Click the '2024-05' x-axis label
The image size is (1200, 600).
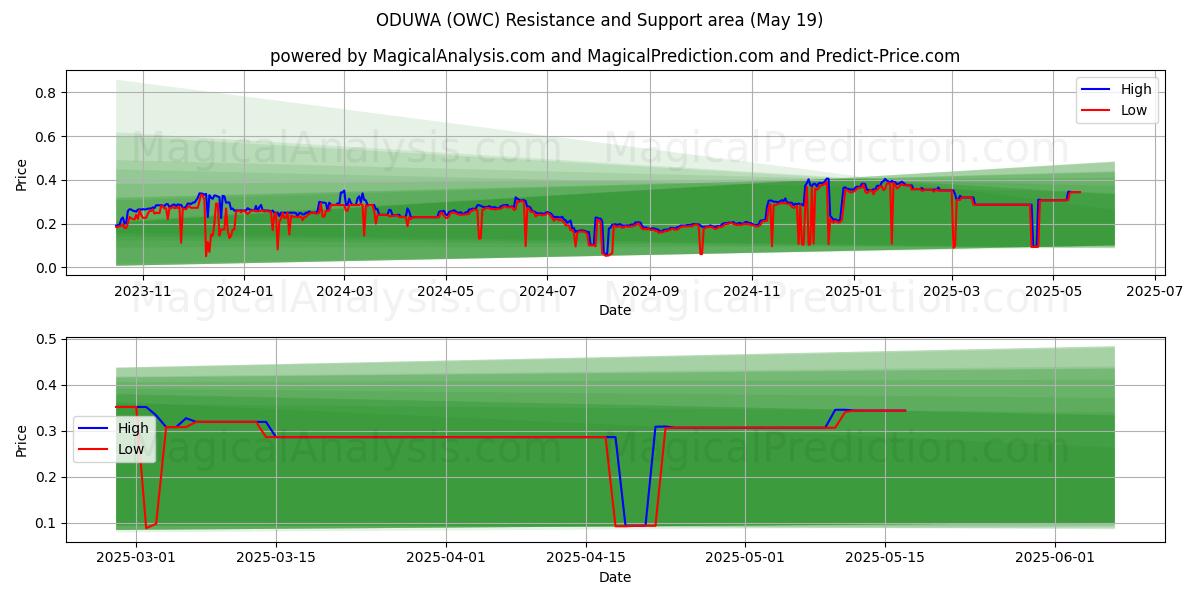(x=446, y=290)
